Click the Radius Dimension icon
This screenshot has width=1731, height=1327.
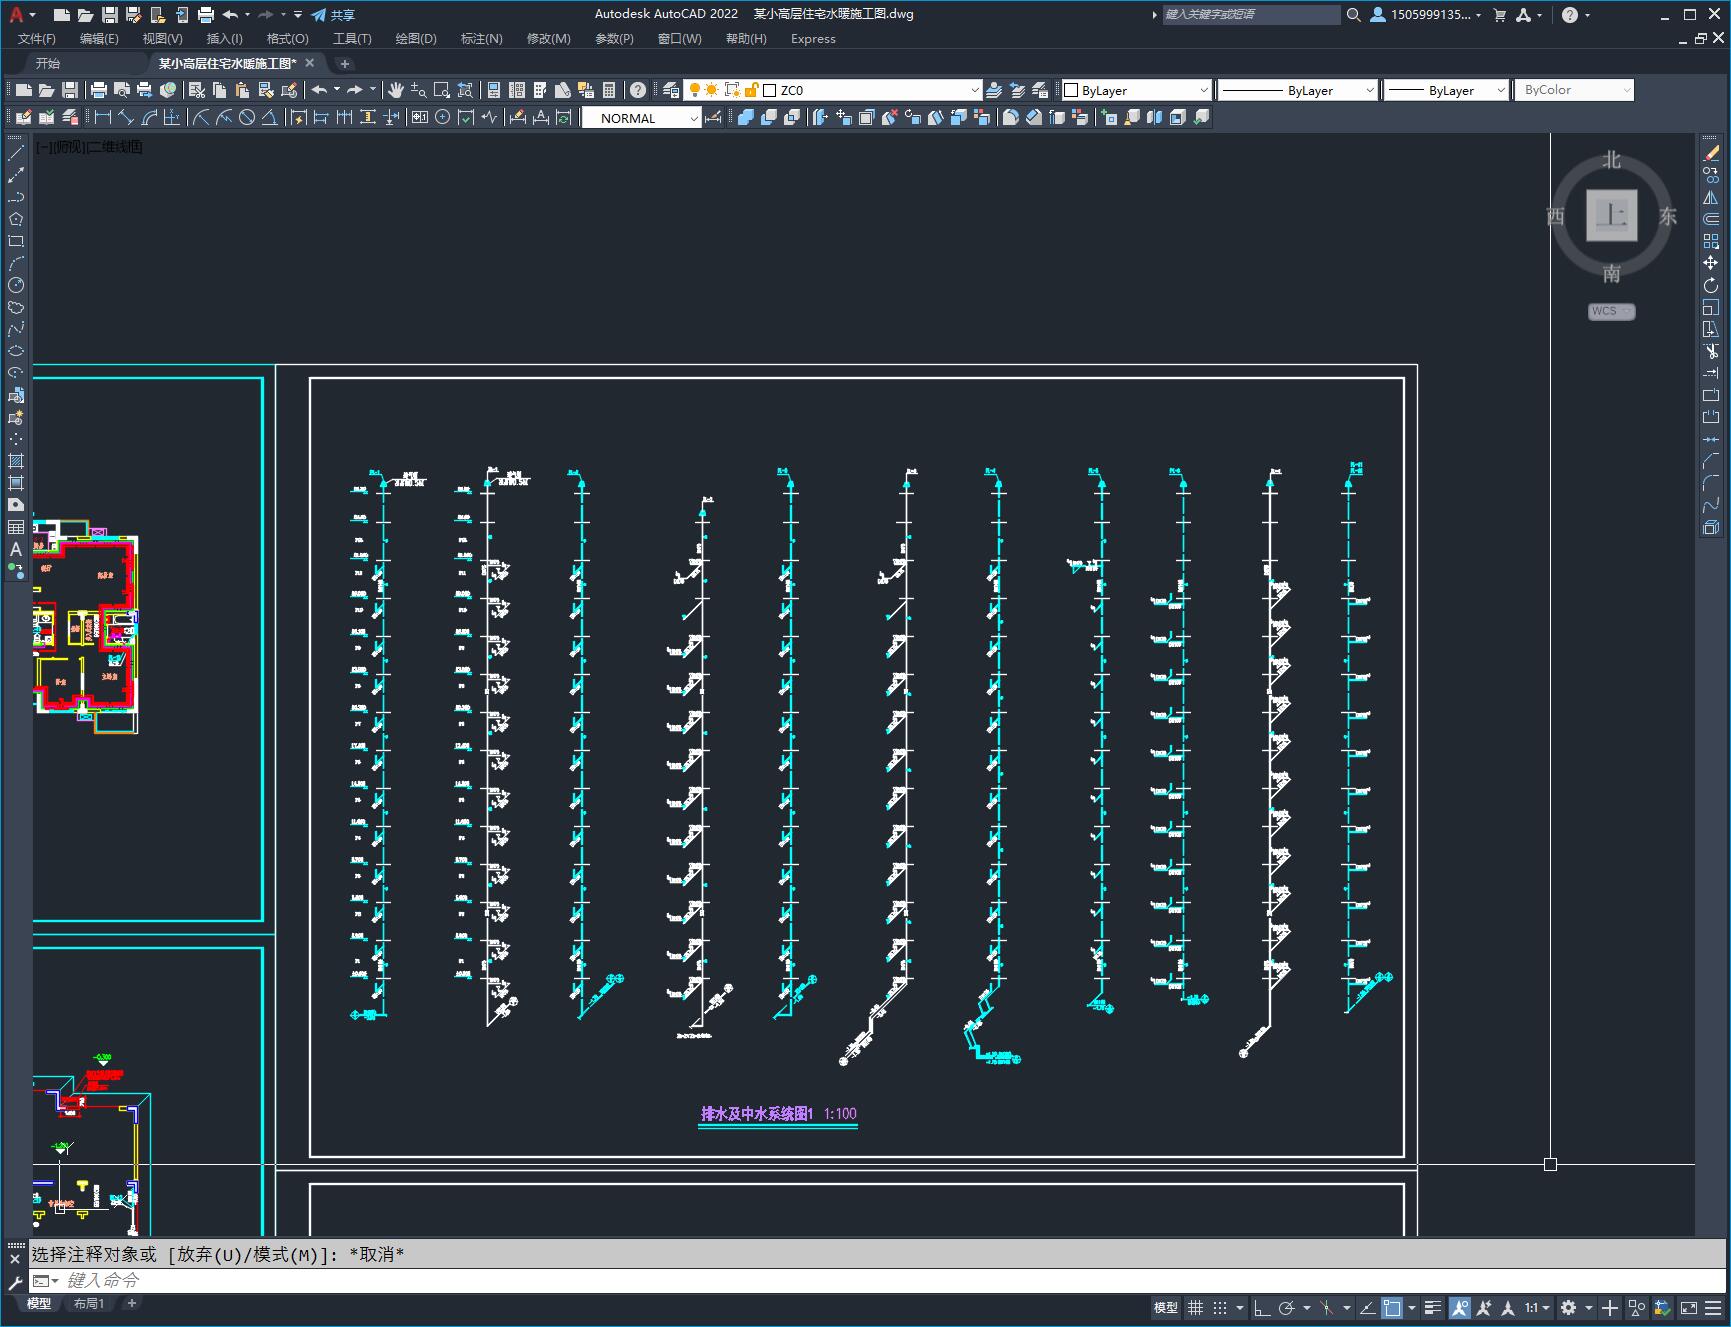pos(200,117)
